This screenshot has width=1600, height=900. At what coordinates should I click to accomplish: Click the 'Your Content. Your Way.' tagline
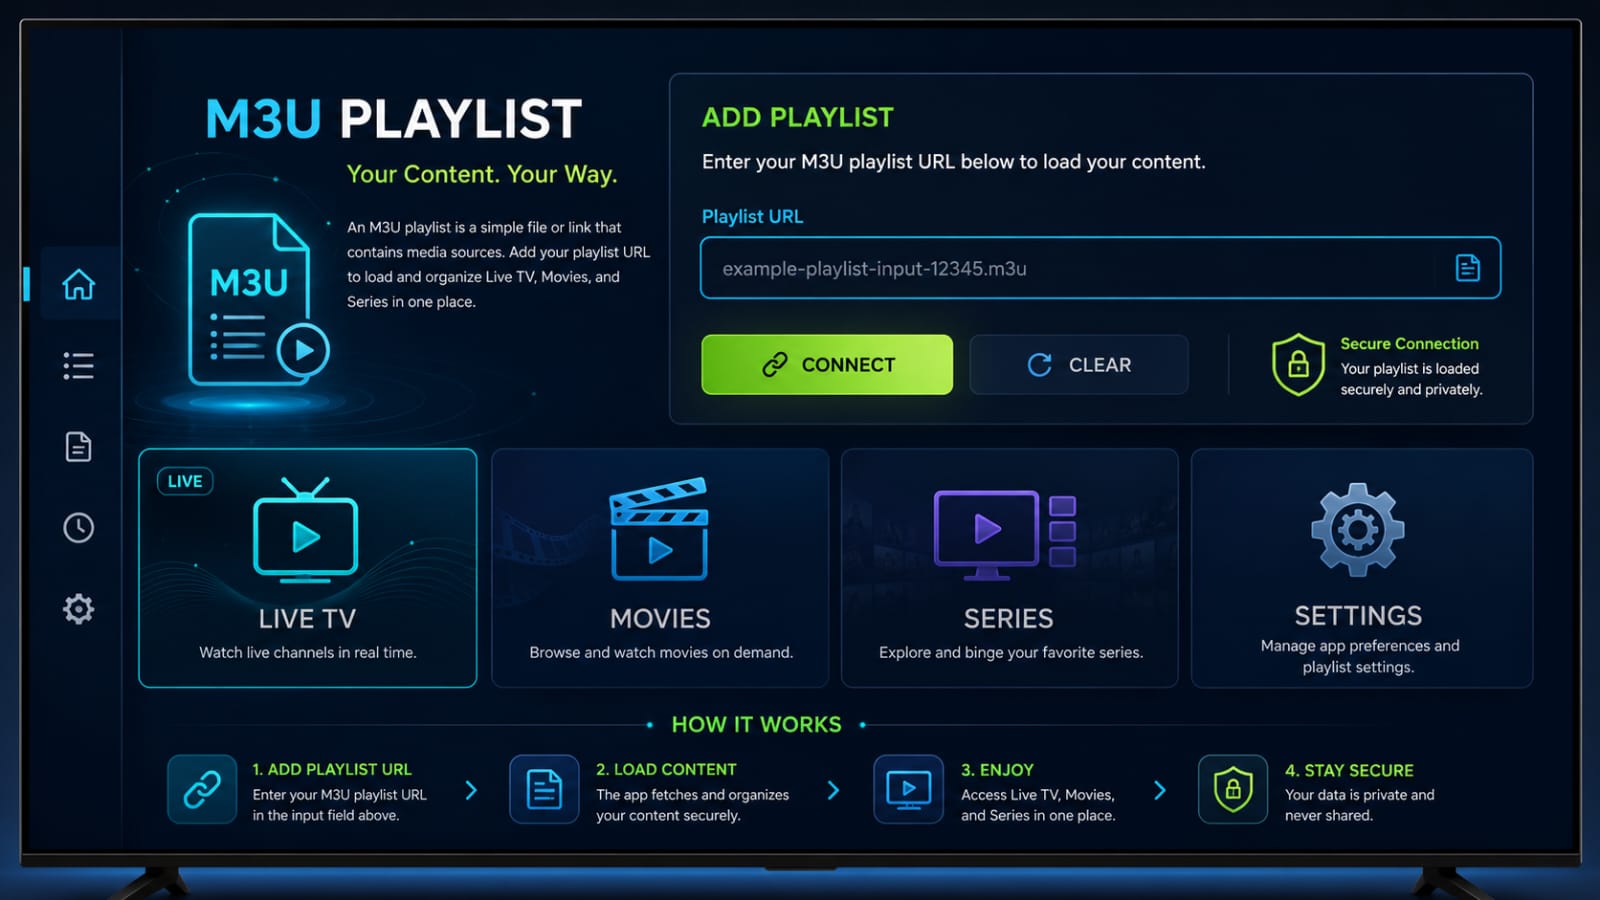pos(482,174)
